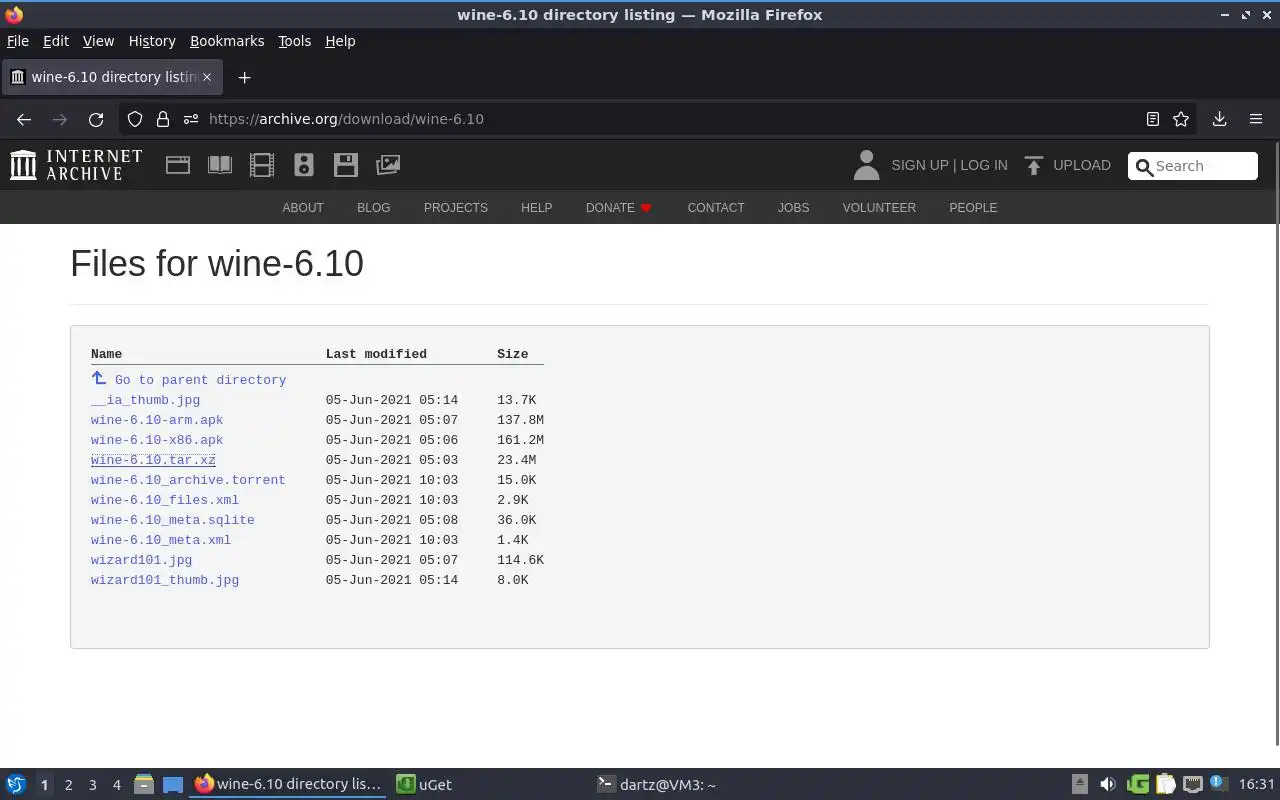
Task: Download wine-6.10-x86.apk file
Action: [157, 440]
